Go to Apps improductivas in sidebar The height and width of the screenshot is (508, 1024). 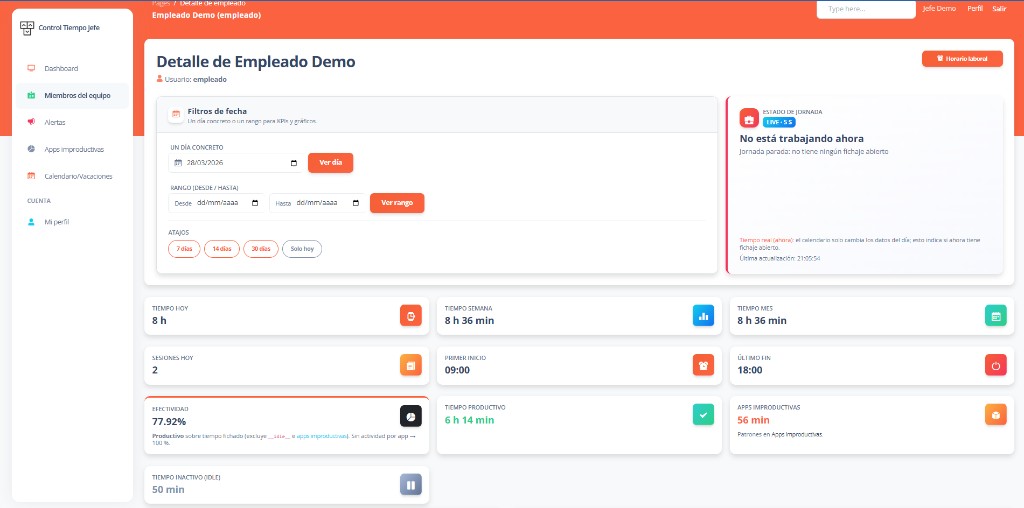click(72, 150)
